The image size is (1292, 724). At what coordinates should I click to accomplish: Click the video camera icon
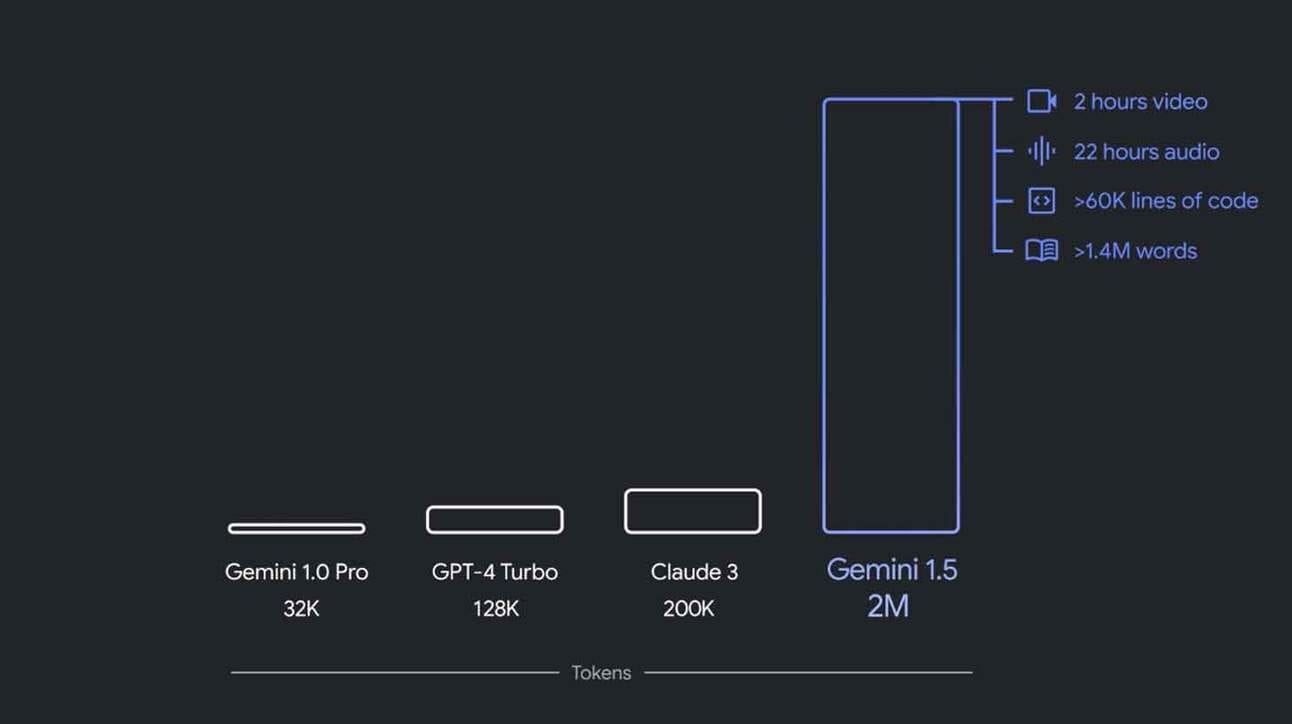[1042, 101]
